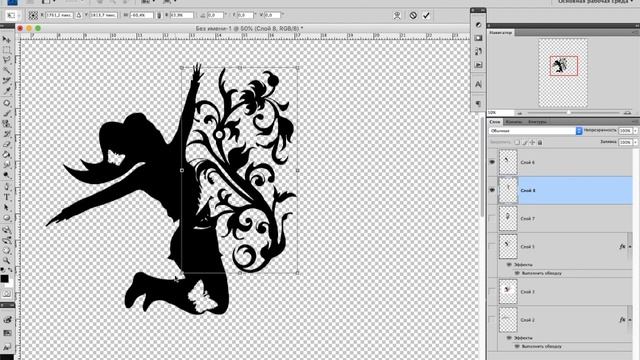Select the Eraser tool
640x360 pixels.
point(6,144)
